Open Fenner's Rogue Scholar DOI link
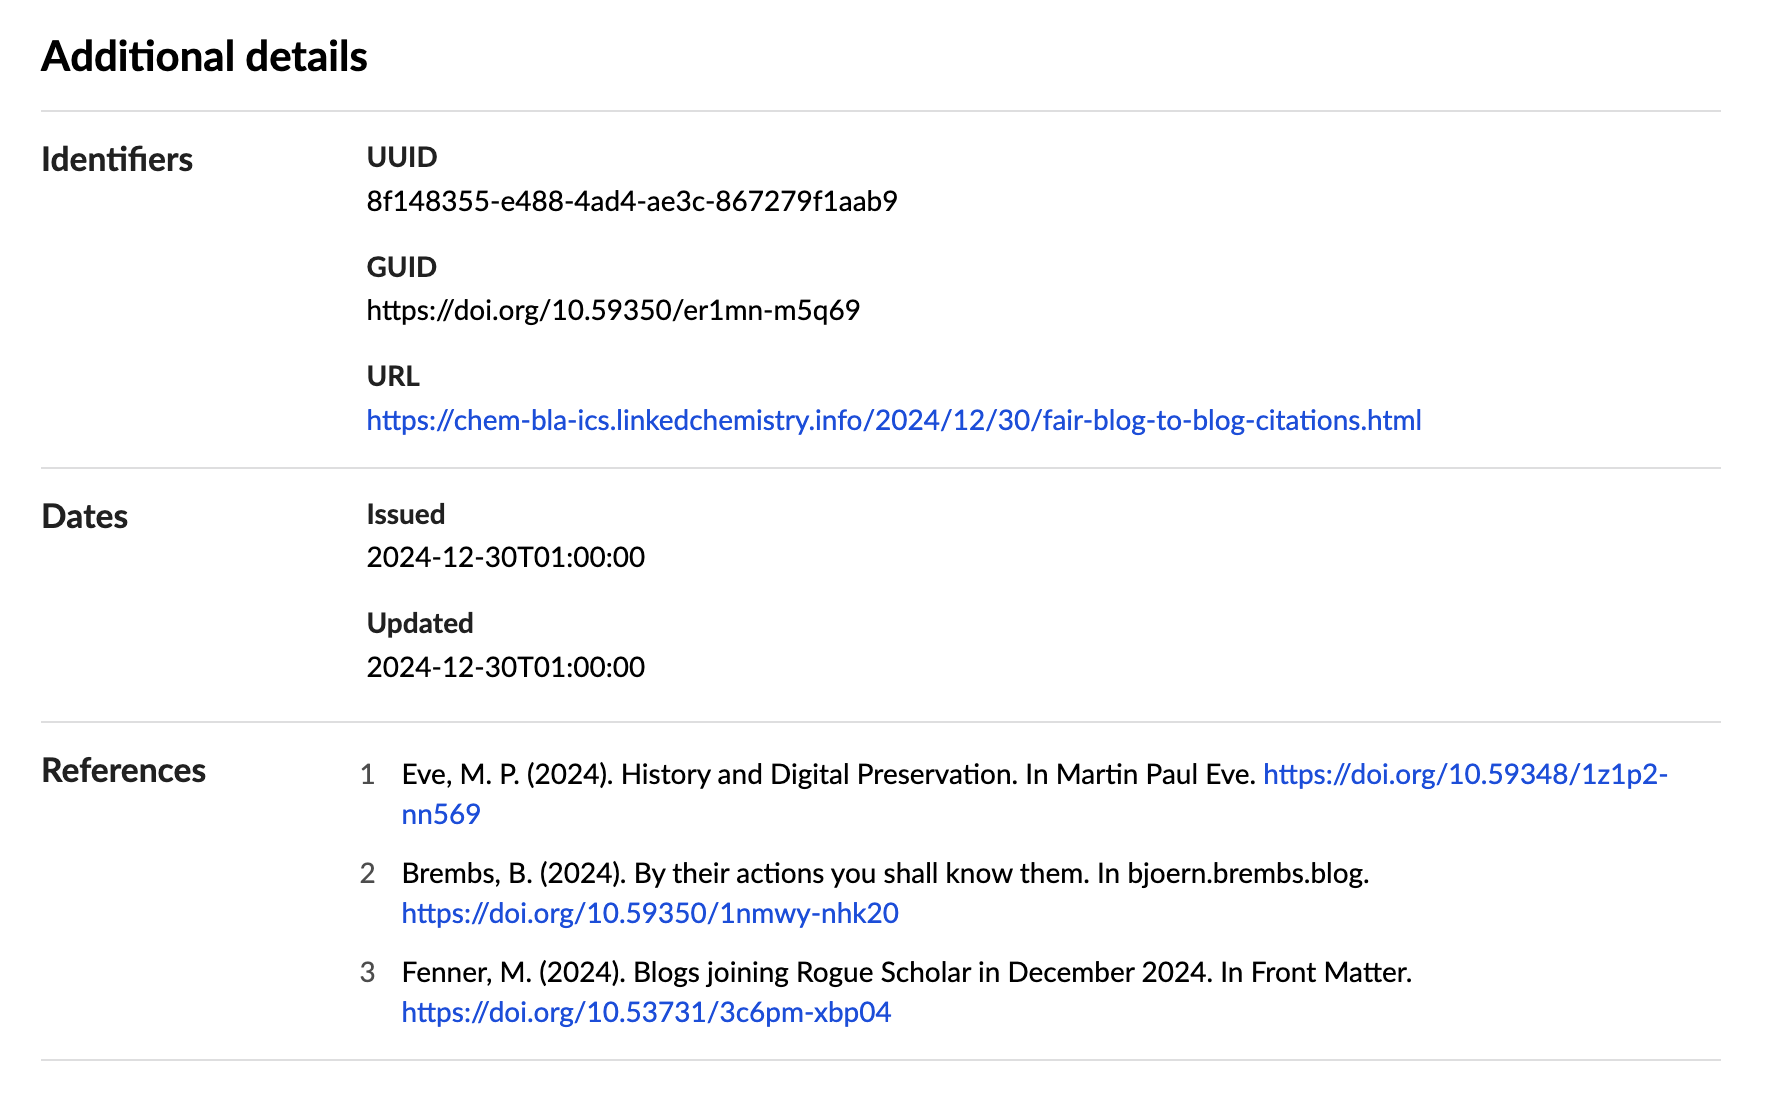This screenshot has width=1766, height=1118. (x=646, y=1012)
